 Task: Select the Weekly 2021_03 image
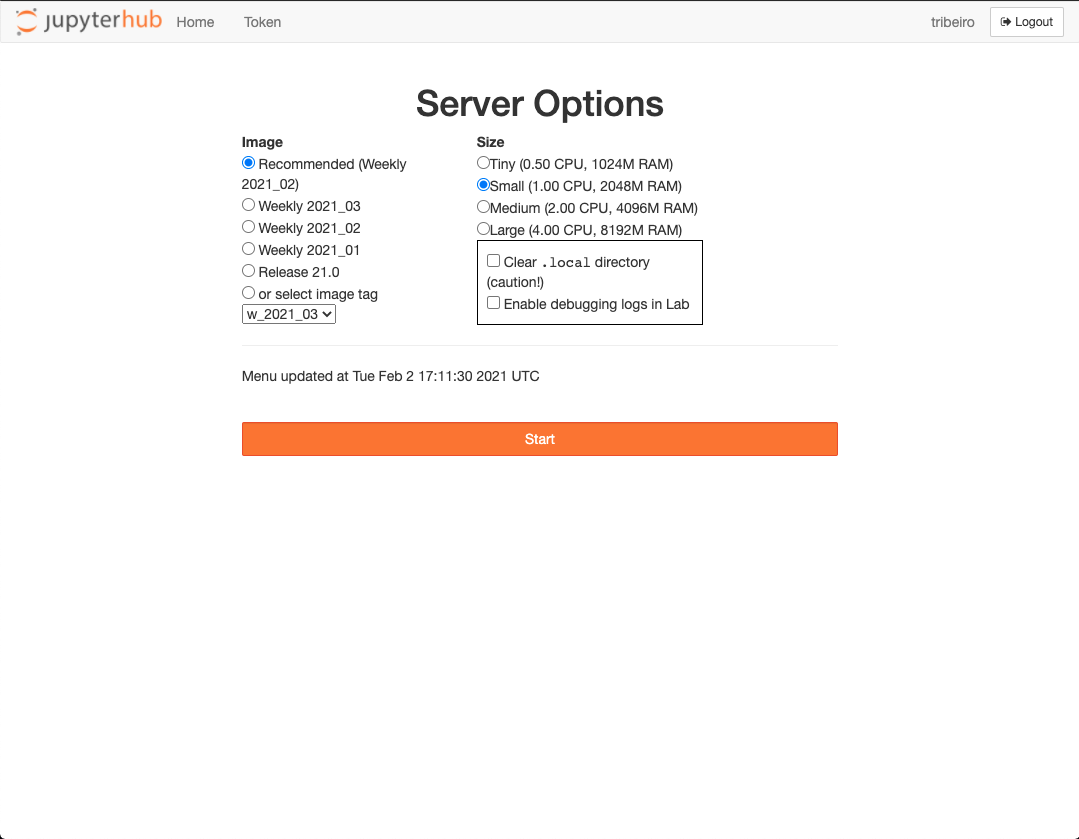tap(248, 204)
